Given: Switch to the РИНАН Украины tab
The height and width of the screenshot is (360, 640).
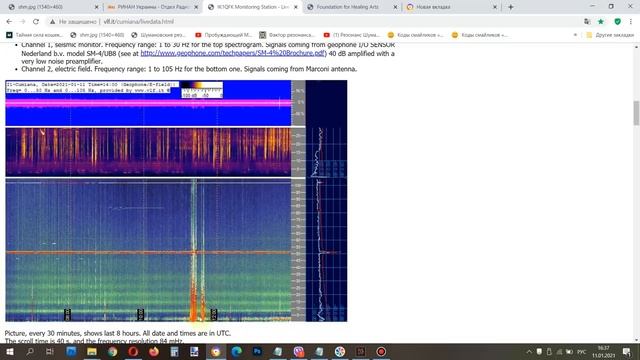Looking at the screenshot, I should (x=153, y=7).
